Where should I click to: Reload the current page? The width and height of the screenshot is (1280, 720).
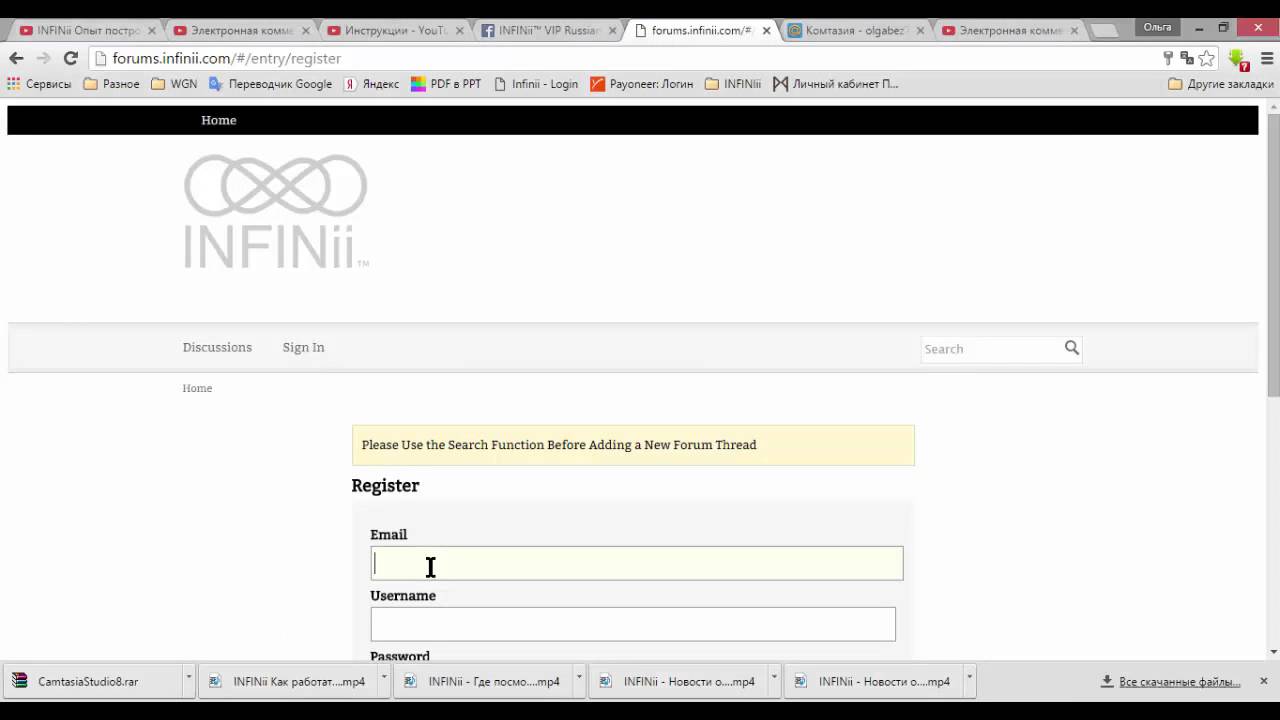pos(70,58)
